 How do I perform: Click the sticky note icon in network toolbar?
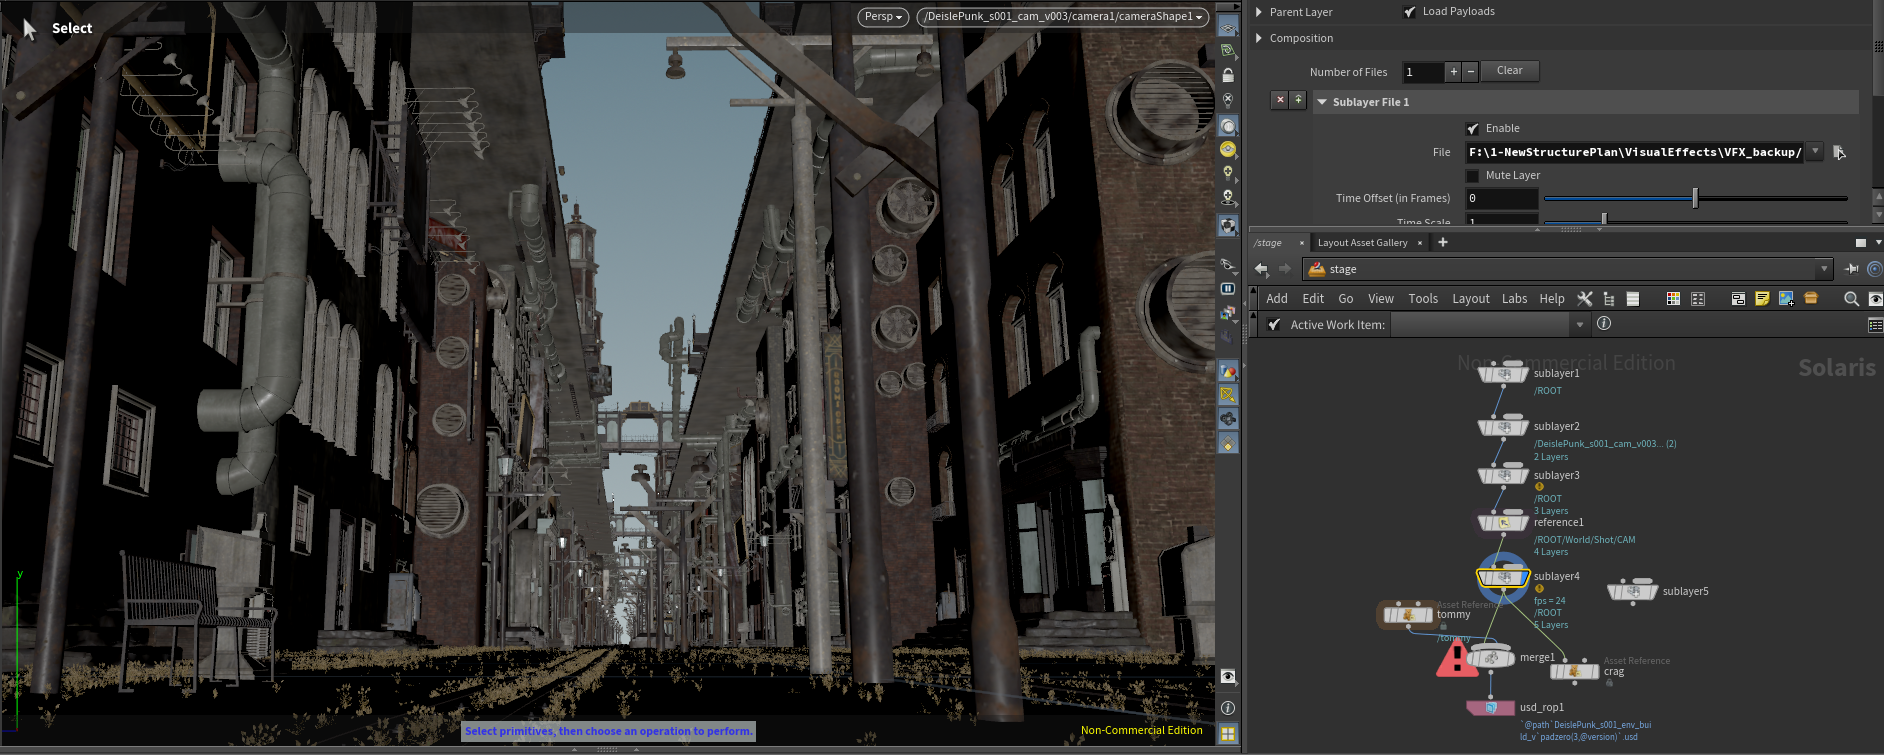click(1762, 299)
